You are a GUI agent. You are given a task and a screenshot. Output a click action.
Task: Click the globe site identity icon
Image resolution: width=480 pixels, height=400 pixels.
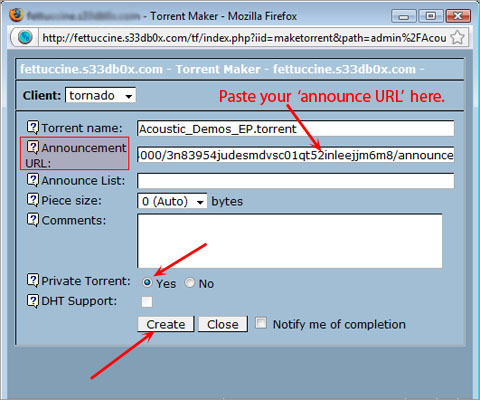click(x=25, y=37)
